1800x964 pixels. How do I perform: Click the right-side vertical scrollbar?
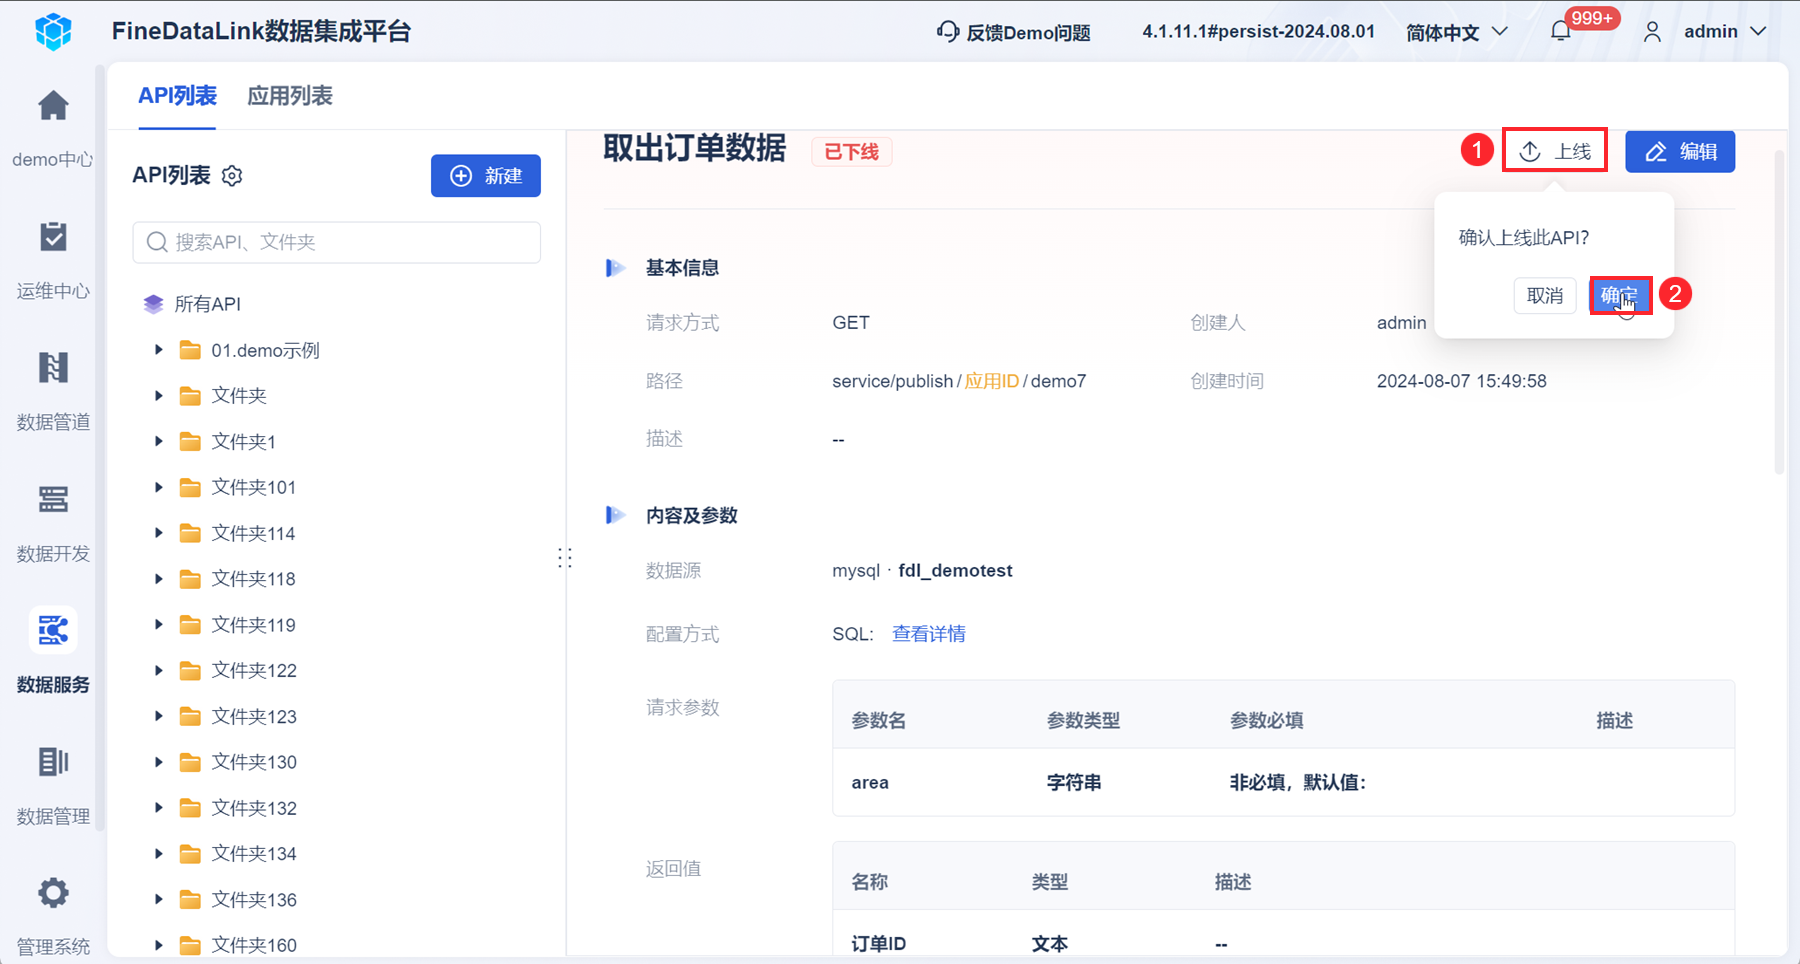(x=1779, y=310)
